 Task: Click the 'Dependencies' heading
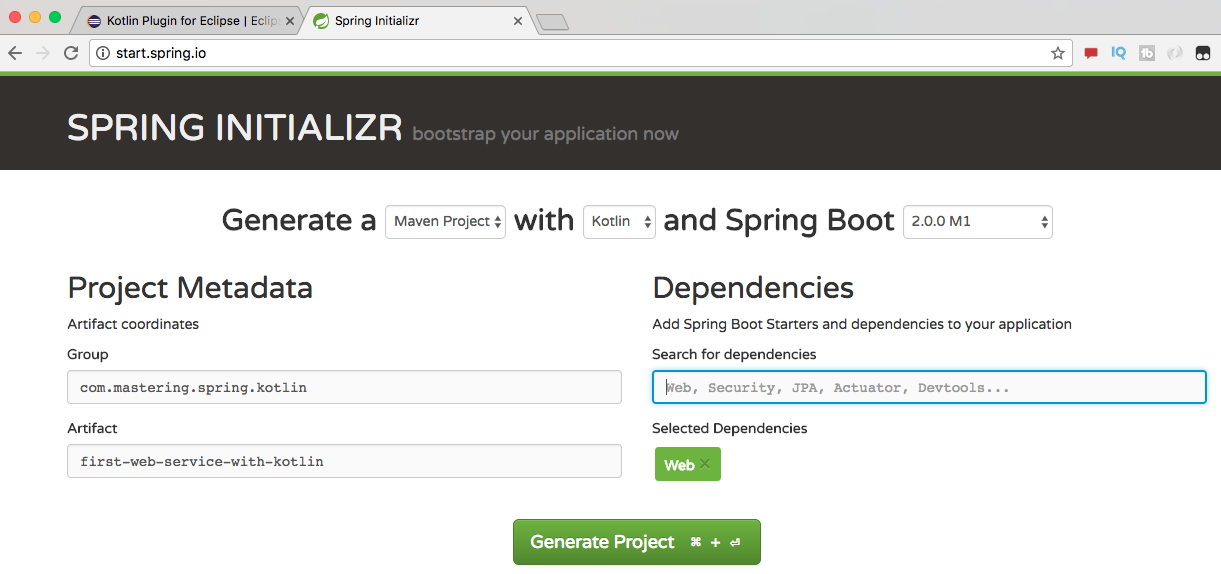(753, 288)
